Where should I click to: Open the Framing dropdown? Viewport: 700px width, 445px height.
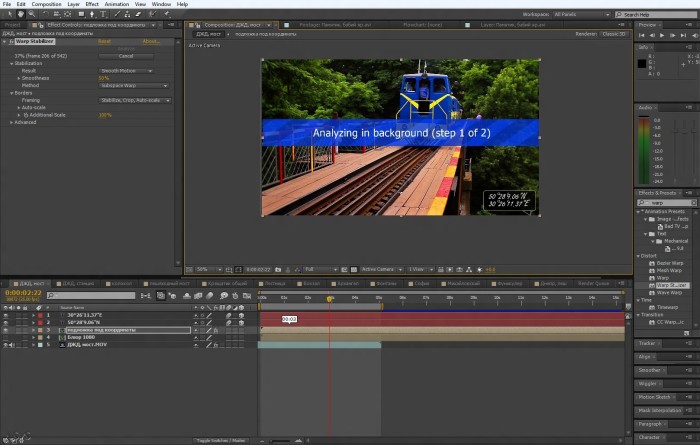click(135, 100)
